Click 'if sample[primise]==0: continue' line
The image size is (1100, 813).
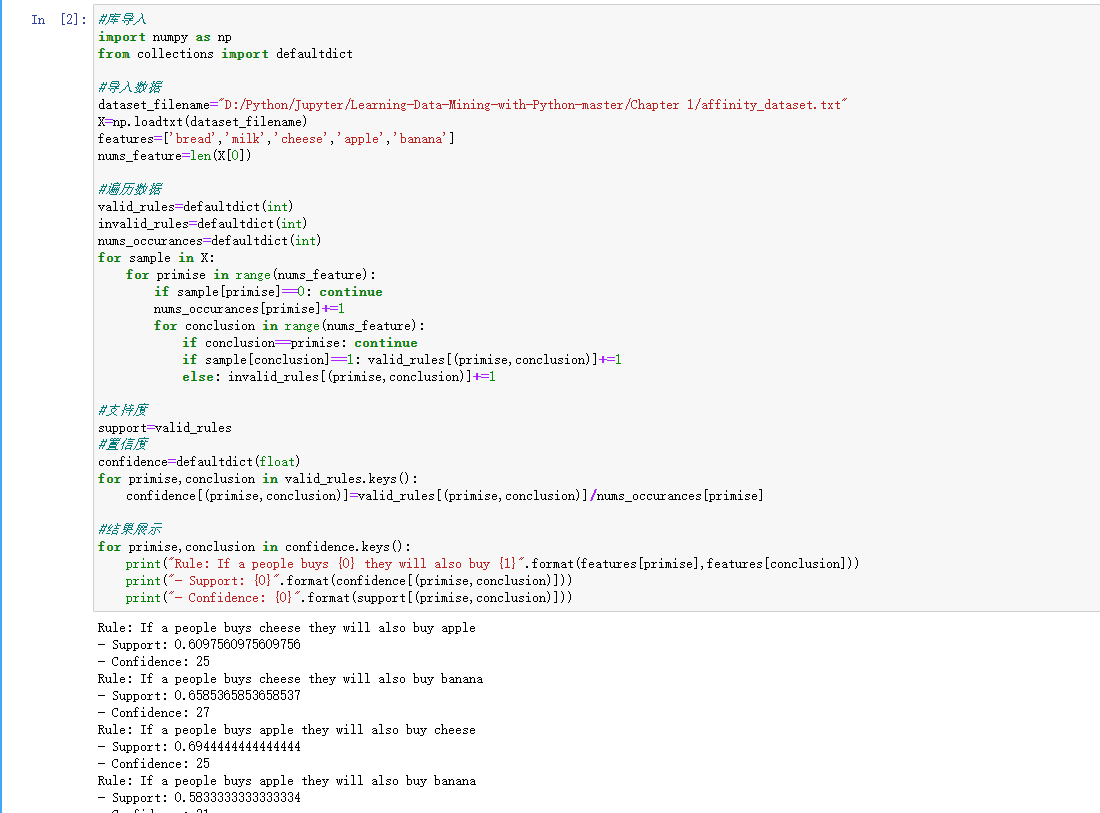point(269,292)
